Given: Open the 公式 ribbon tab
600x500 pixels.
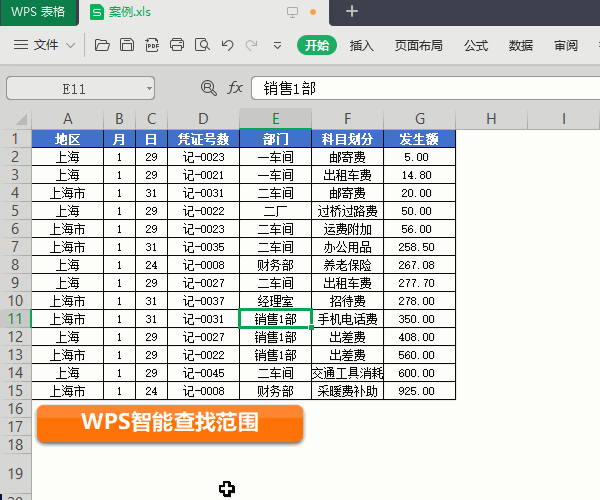Looking at the screenshot, I should pos(476,45).
